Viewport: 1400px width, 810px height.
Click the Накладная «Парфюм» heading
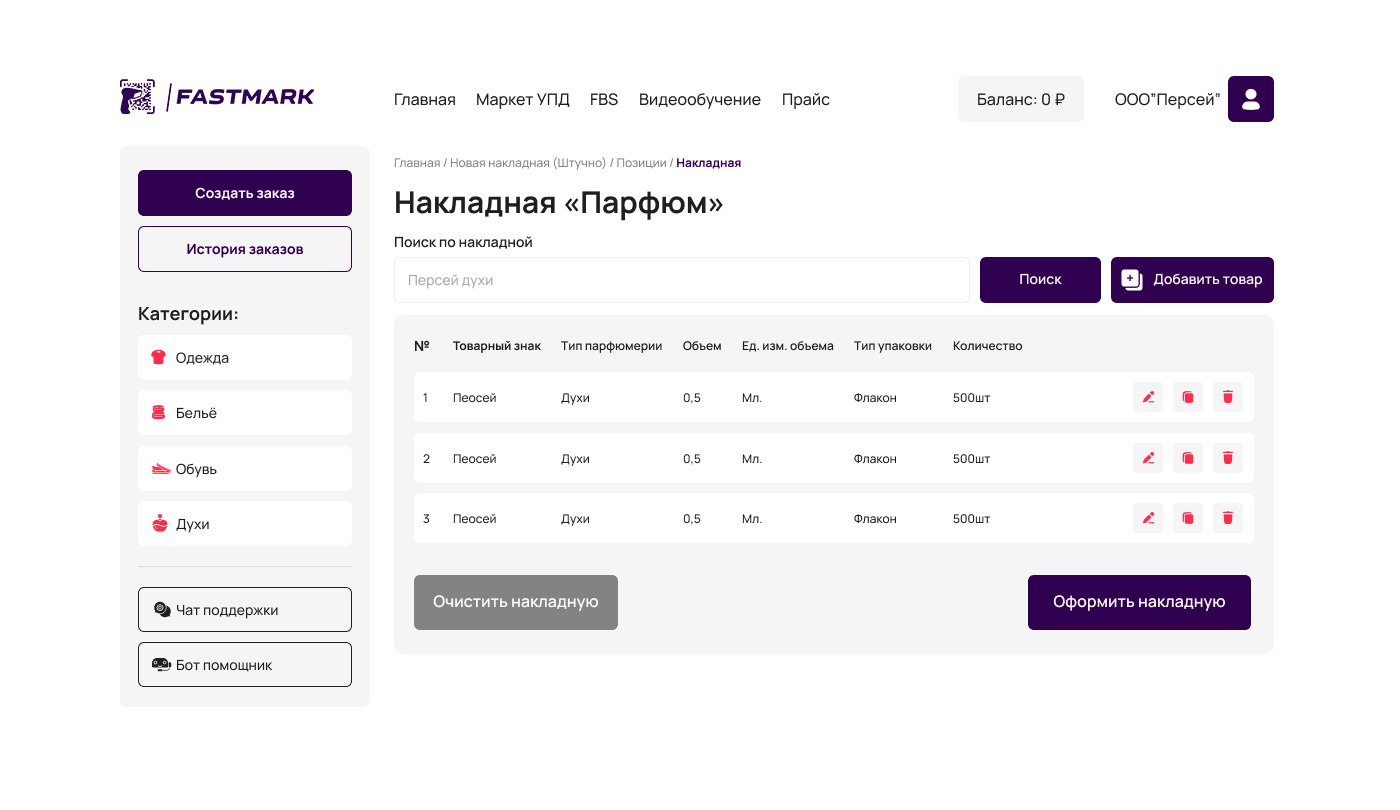click(x=559, y=203)
